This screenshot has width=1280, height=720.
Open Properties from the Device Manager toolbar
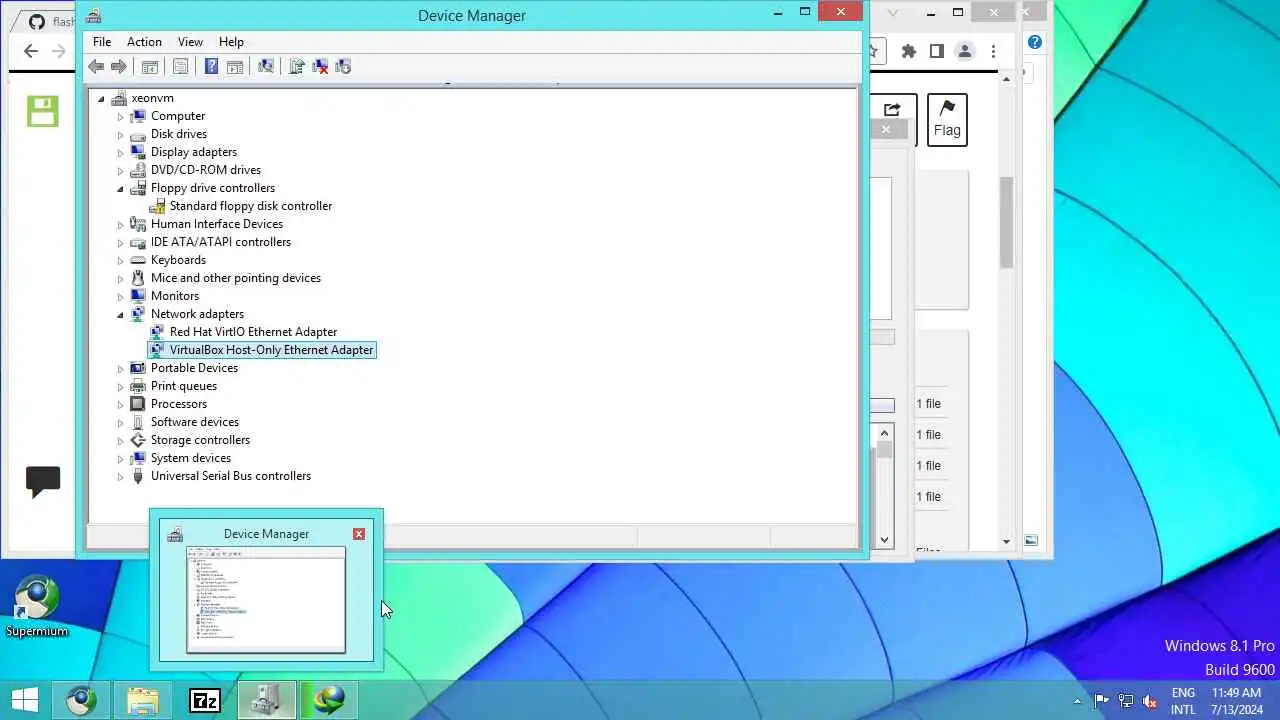(x=181, y=67)
